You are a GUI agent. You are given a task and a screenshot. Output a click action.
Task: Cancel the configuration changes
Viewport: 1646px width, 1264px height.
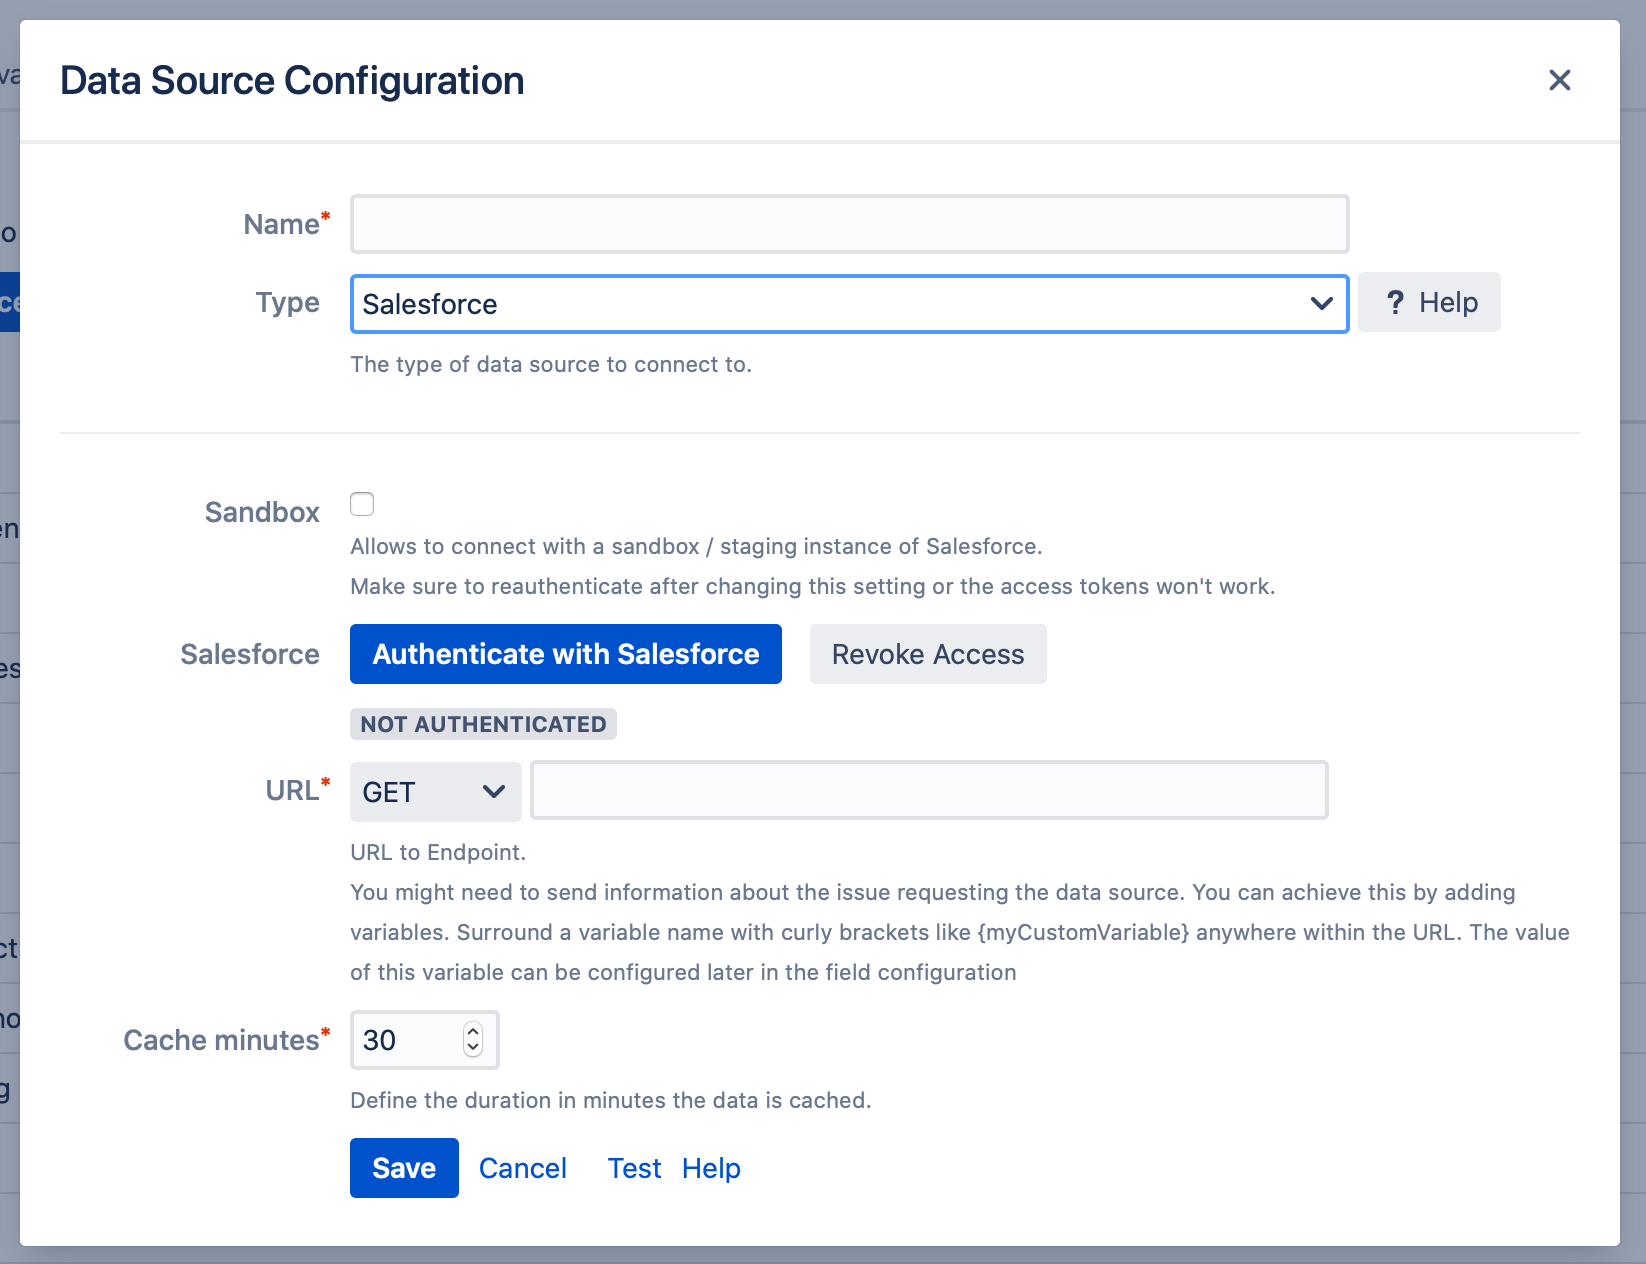[522, 1167]
